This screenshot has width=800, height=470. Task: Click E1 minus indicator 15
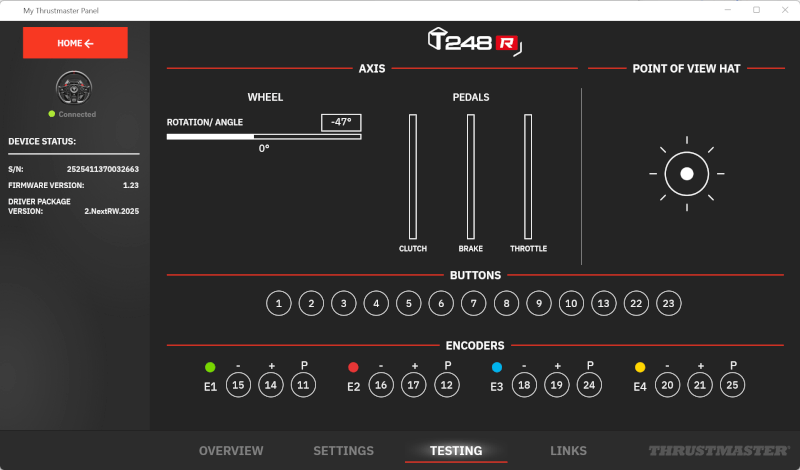tap(238, 385)
